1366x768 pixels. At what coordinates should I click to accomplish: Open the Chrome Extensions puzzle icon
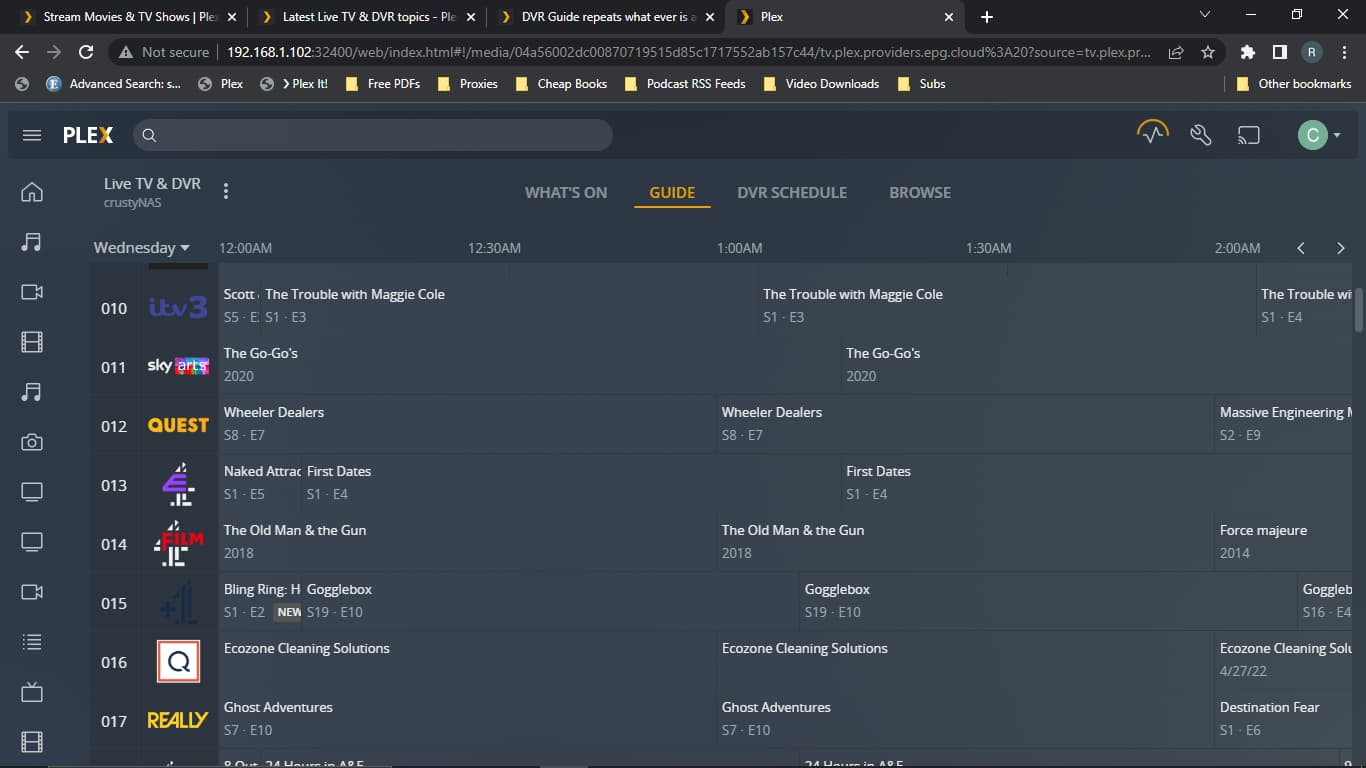pos(1247,52)
